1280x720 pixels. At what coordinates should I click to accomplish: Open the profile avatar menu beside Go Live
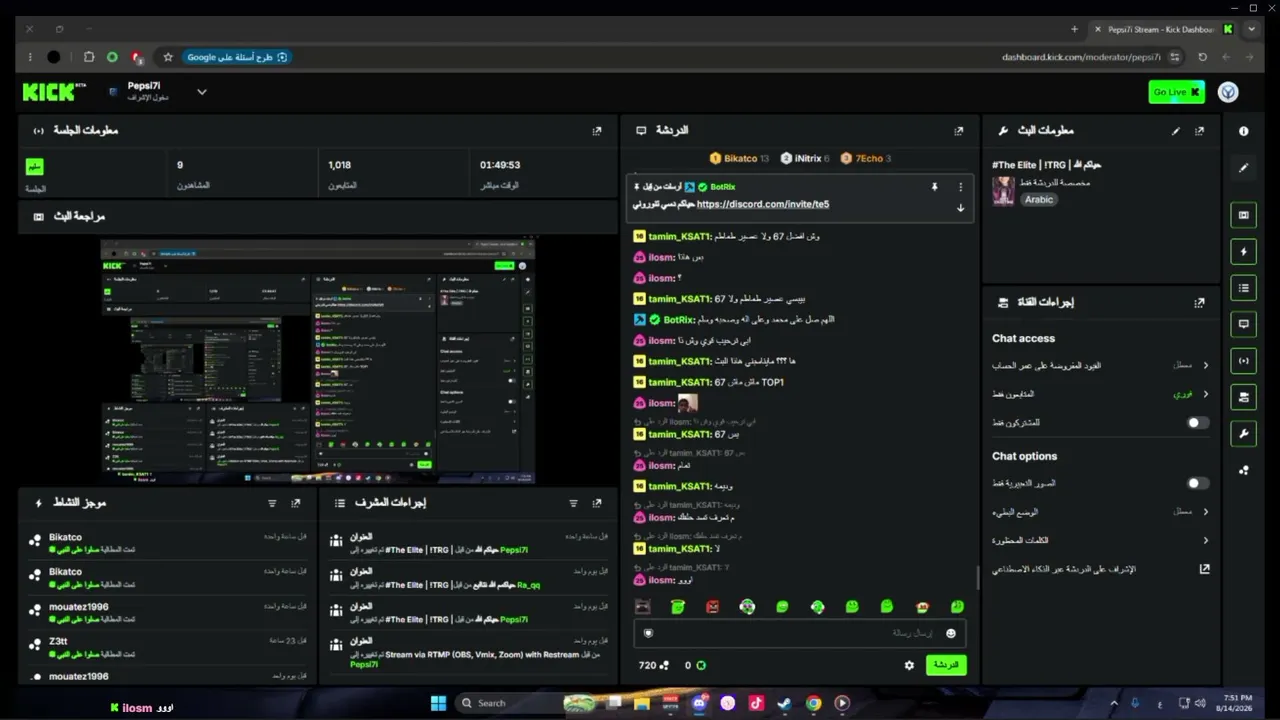point(1228,92)
